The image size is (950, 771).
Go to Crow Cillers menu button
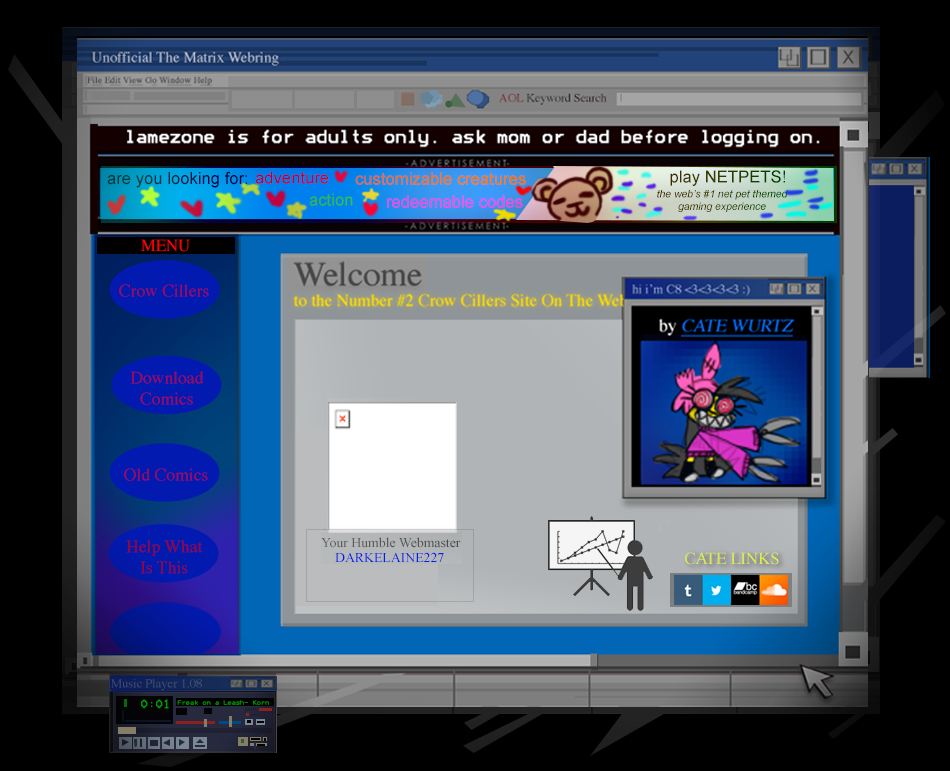(164, 290)
